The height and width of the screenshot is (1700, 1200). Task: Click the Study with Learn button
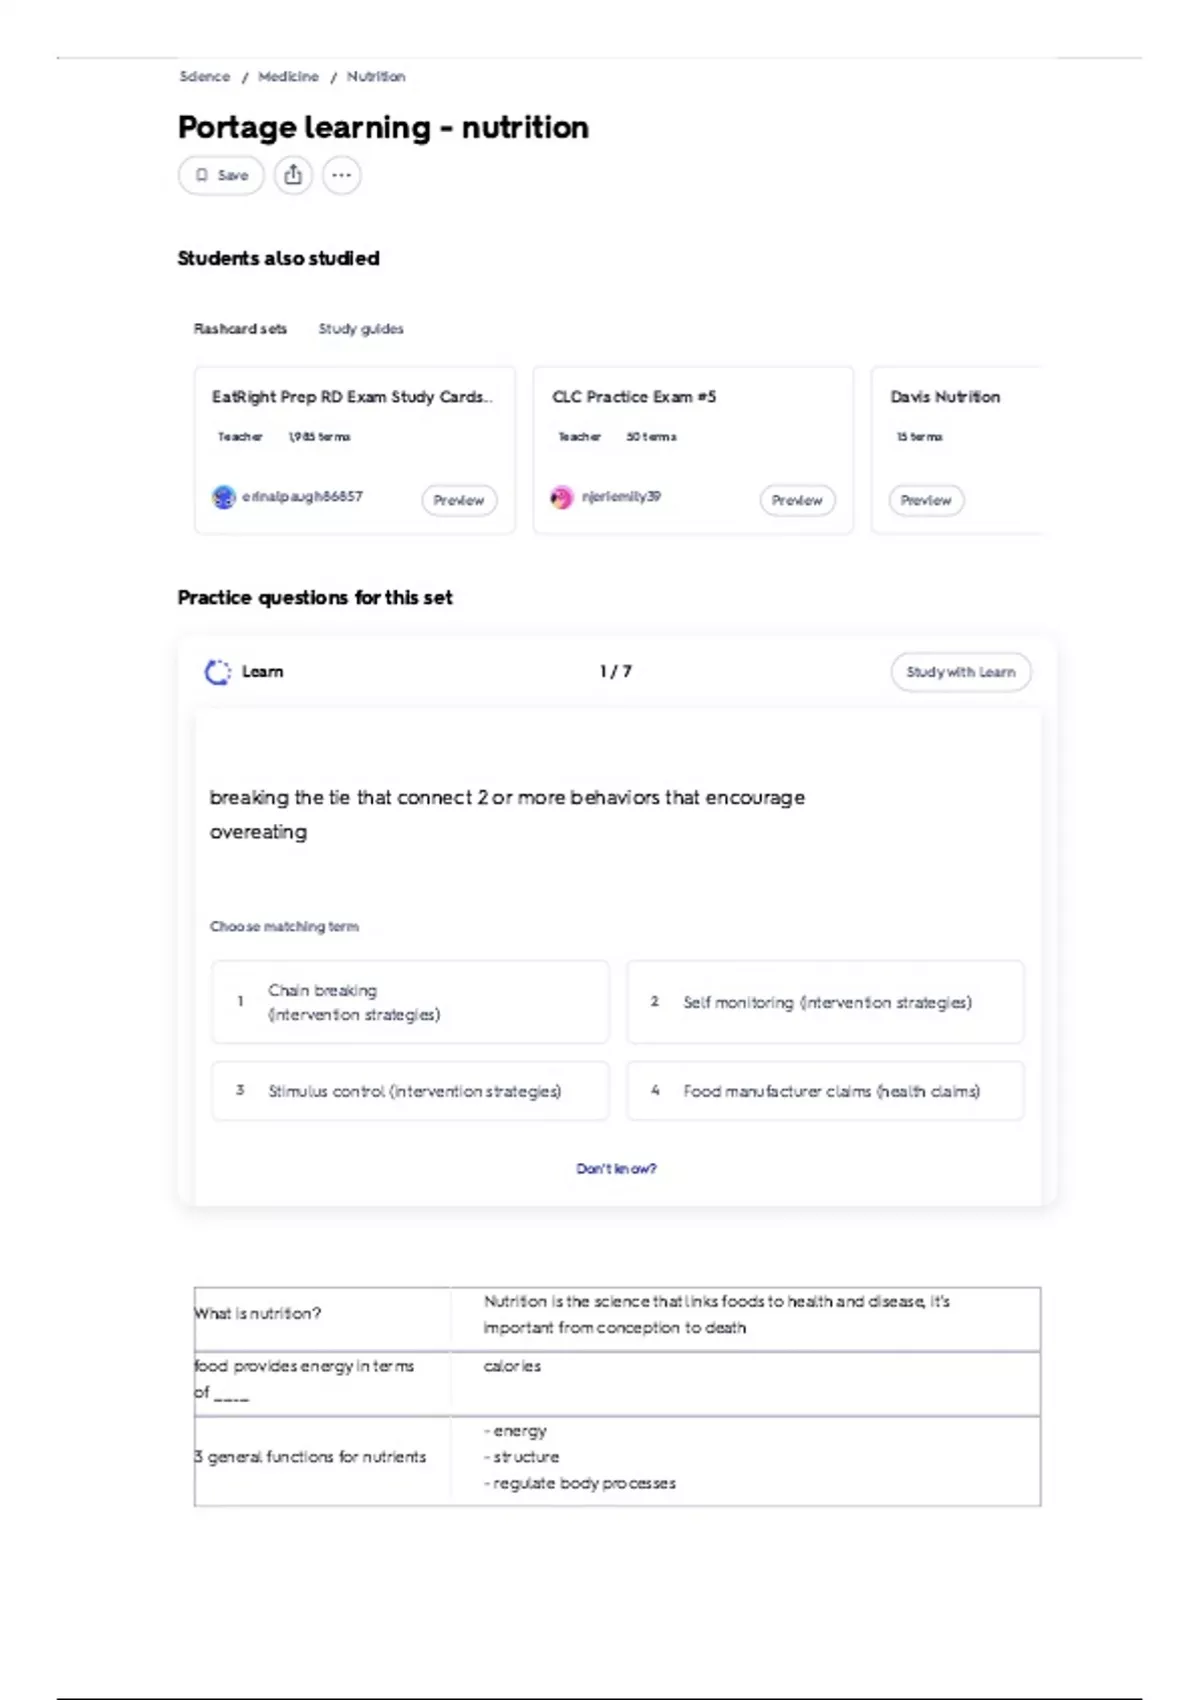960,672
